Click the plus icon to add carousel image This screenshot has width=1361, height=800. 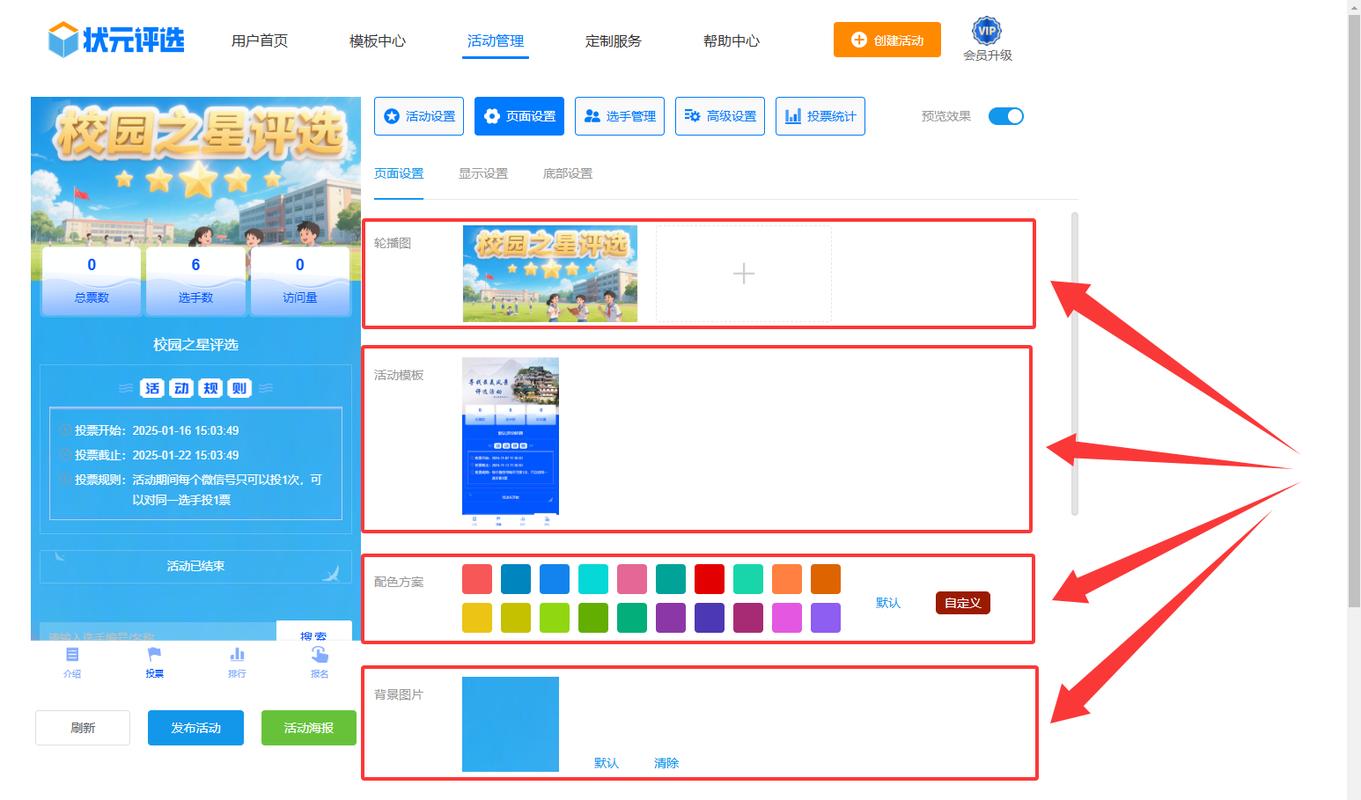(x=743, y=274)
